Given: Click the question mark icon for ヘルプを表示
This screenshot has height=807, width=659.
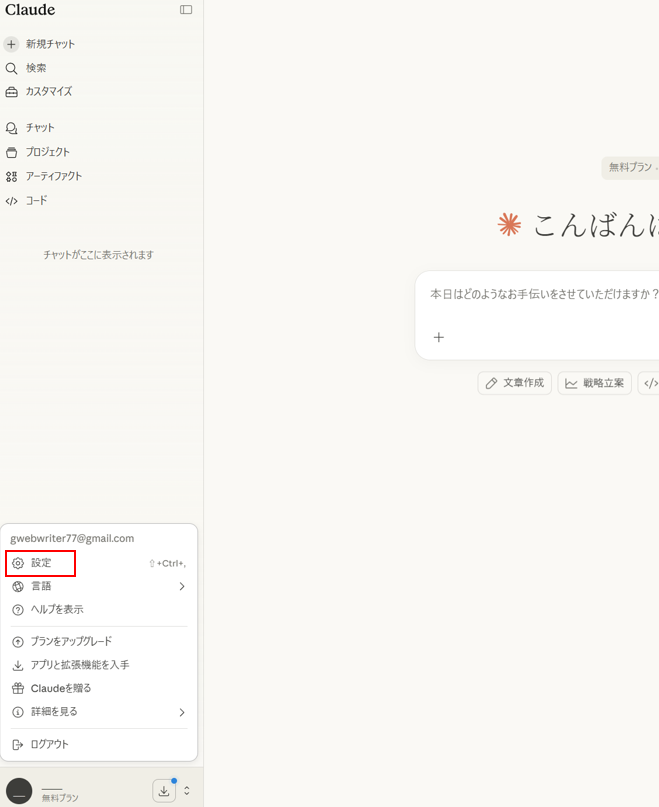Looking at the screenshot, I should coord(18,610).
